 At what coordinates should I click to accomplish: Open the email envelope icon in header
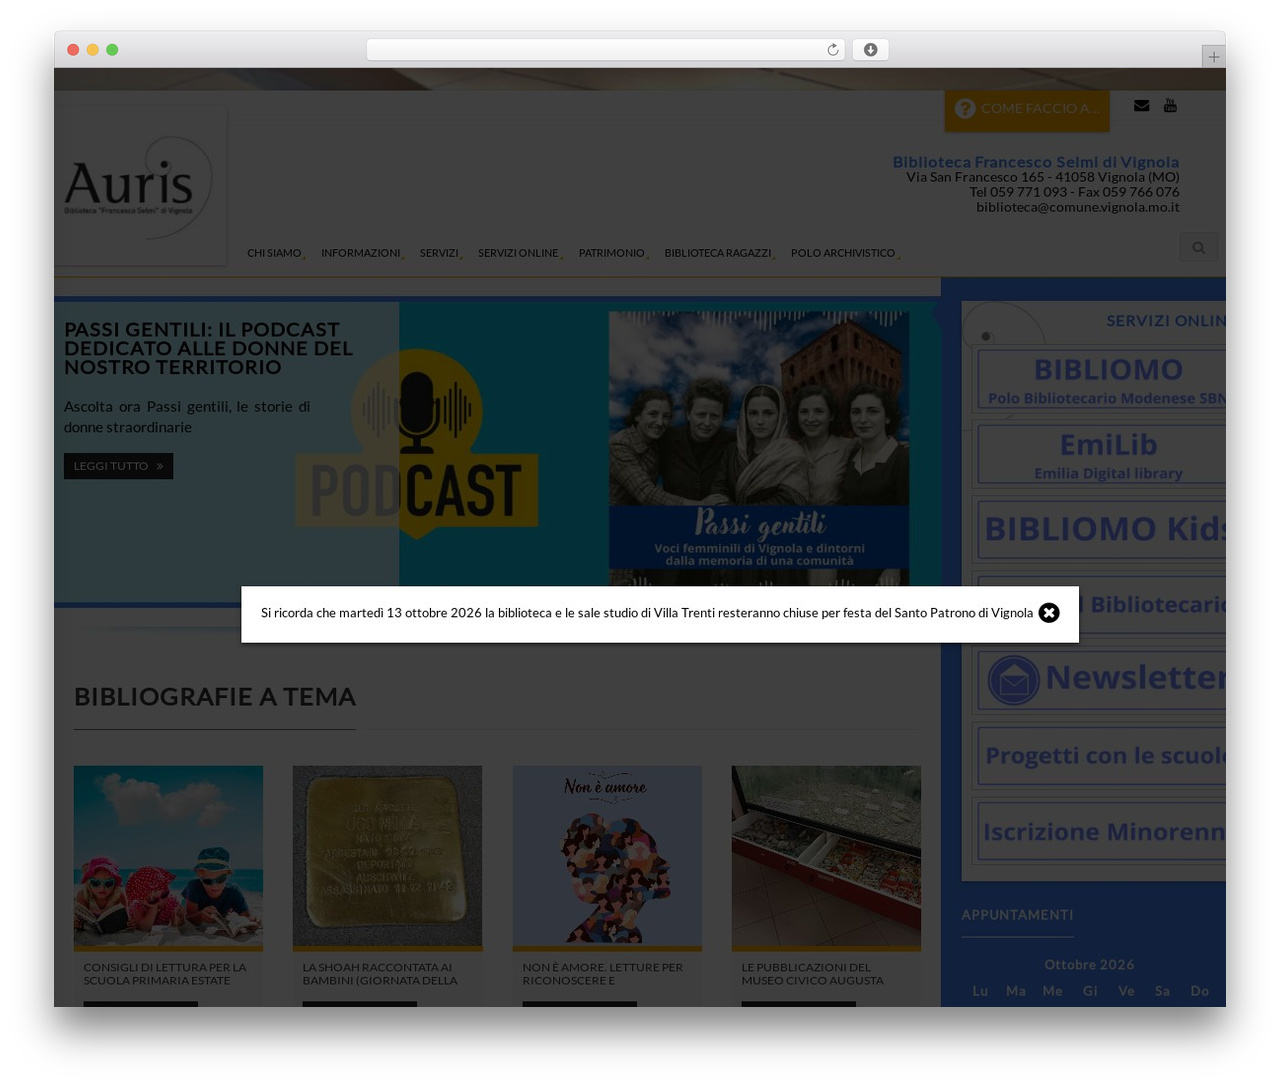(1141, 106)
